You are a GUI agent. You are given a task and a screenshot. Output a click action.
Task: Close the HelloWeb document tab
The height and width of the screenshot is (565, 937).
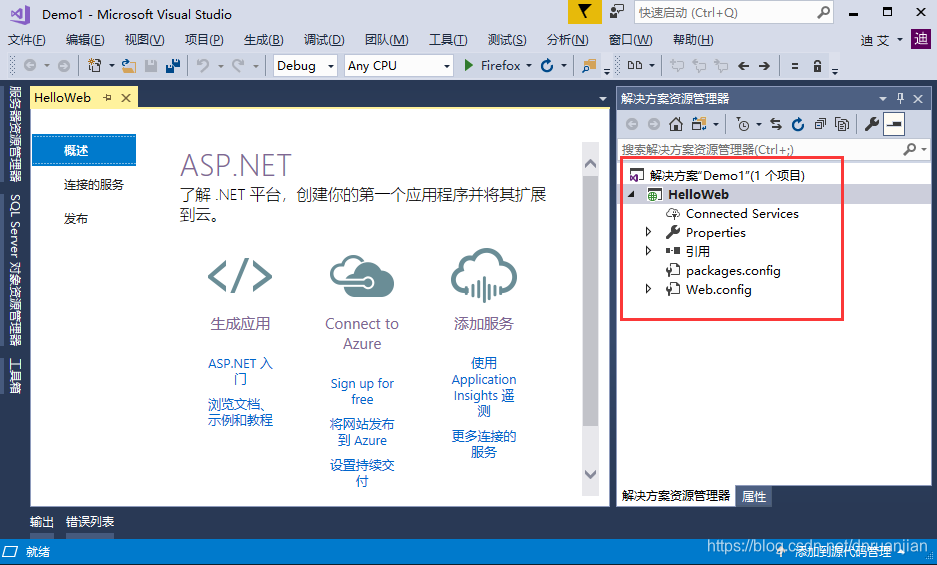tap(126, 98)
